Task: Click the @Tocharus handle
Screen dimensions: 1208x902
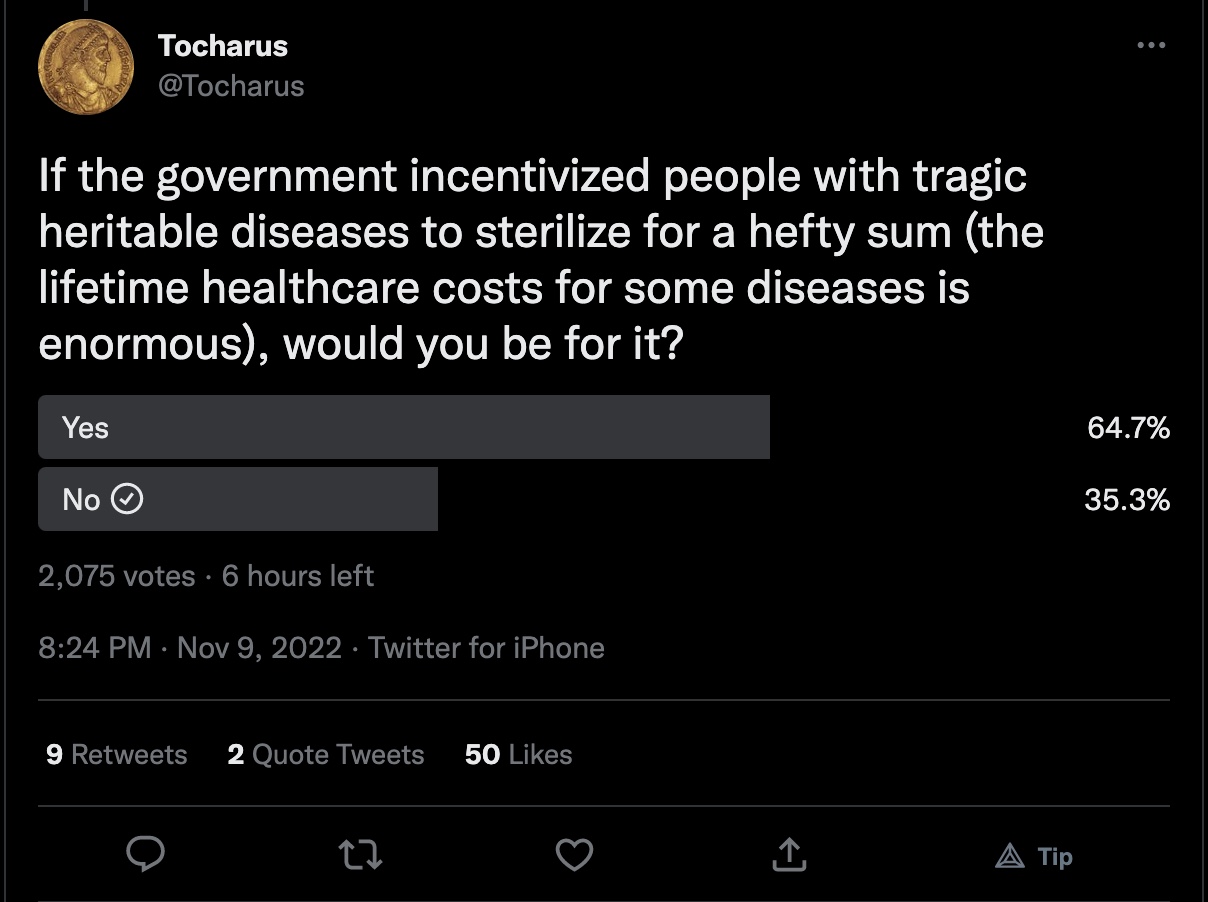Action: (230, 86)
